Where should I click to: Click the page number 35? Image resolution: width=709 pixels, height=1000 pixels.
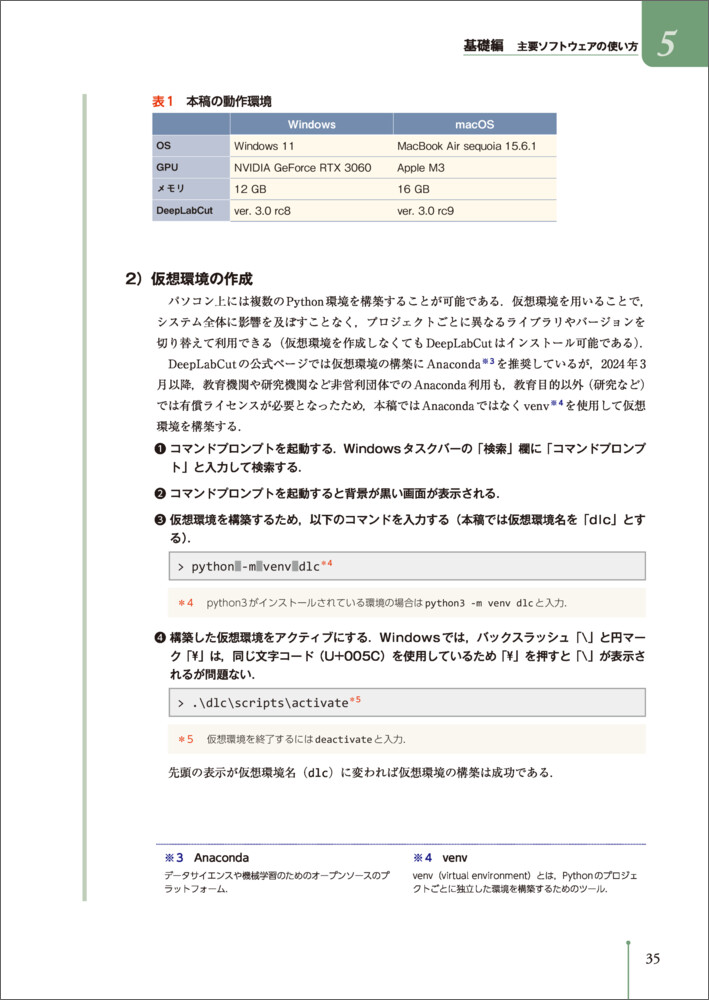coord(652,959)
